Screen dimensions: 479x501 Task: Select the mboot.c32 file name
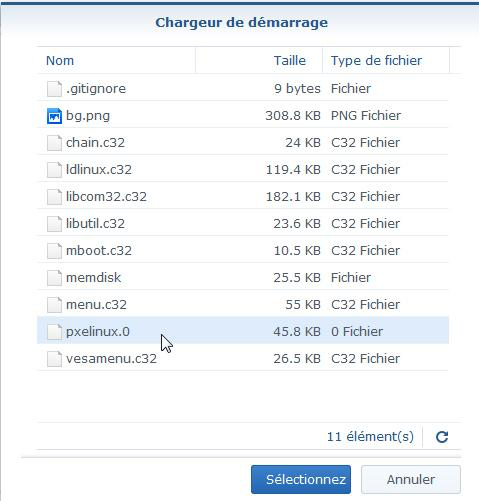99,251
